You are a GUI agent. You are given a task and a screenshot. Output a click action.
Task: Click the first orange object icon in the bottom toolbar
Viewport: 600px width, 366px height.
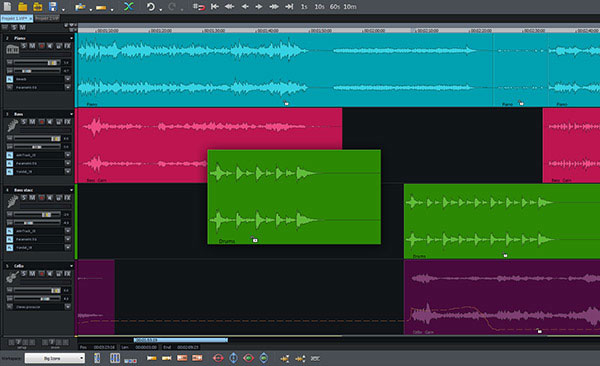pyautogui.click(x=152, y=358)
